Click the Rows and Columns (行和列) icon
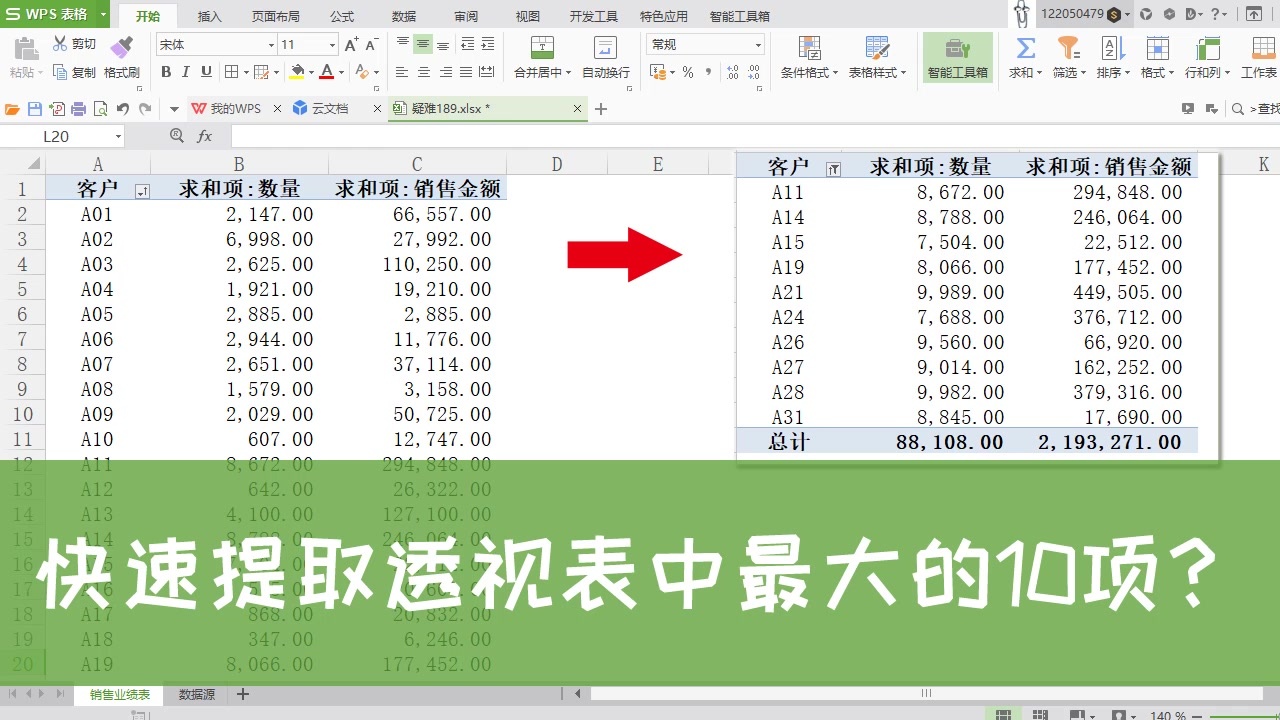The height and width of the screenshot is (720, 1280). pyautogui.click(x=1207, y=48)
